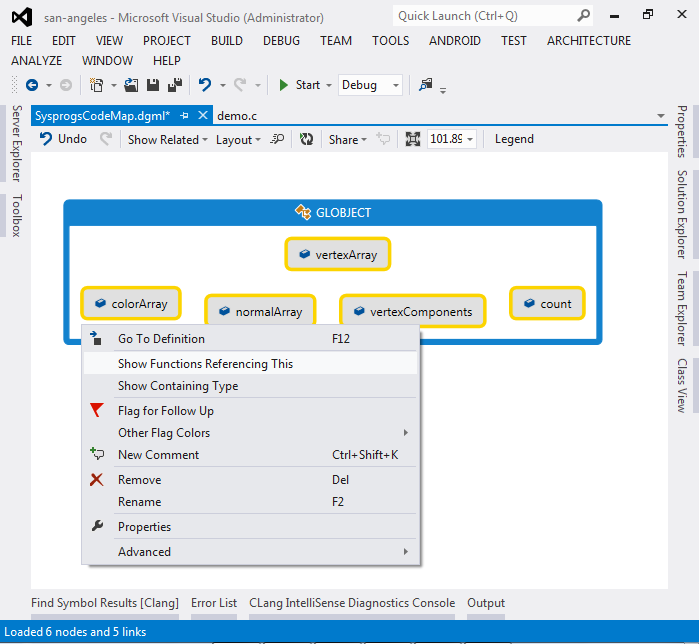Open the ANDROID menu
Screen dimensions: 699x644
pyautogui.click(x=455, y=41)
